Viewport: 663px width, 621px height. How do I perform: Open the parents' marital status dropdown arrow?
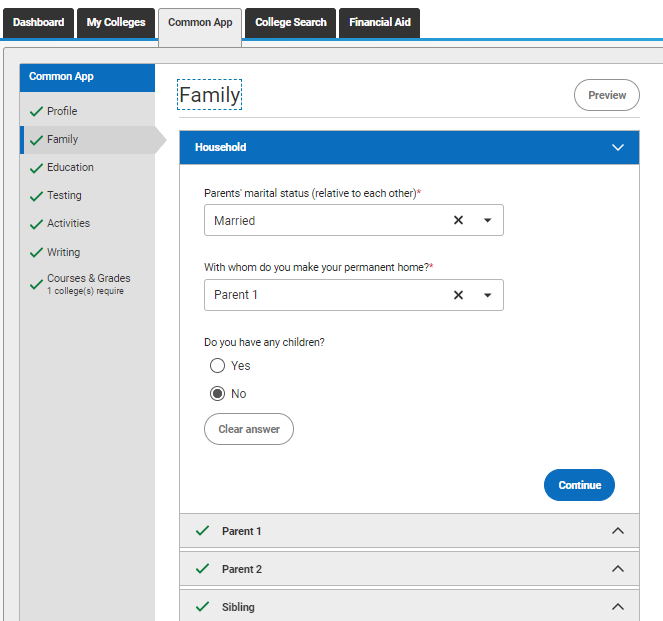point(488,220)
